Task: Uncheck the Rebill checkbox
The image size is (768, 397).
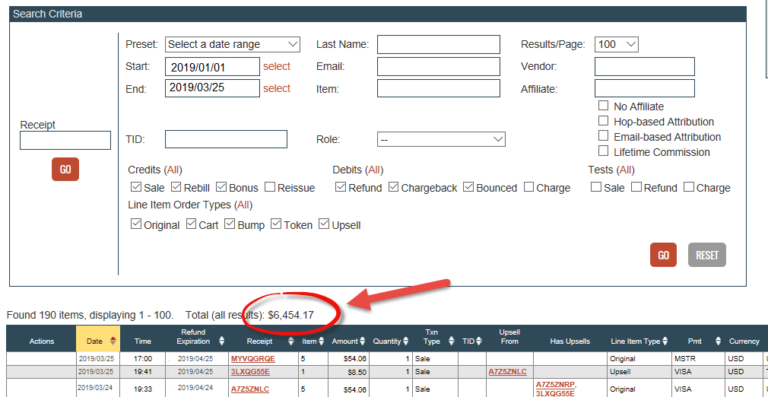Action: [176, 187]
